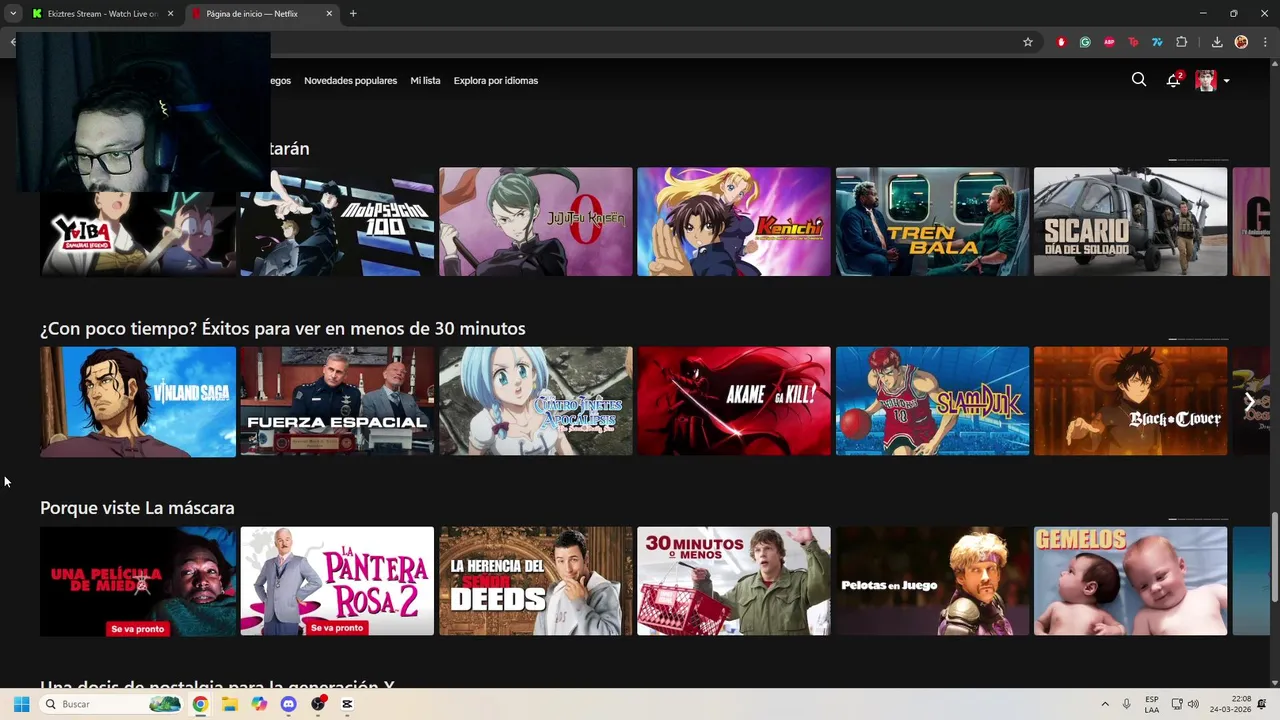
Task: Open the Gemelos movie
Action: pos(1130,581)
